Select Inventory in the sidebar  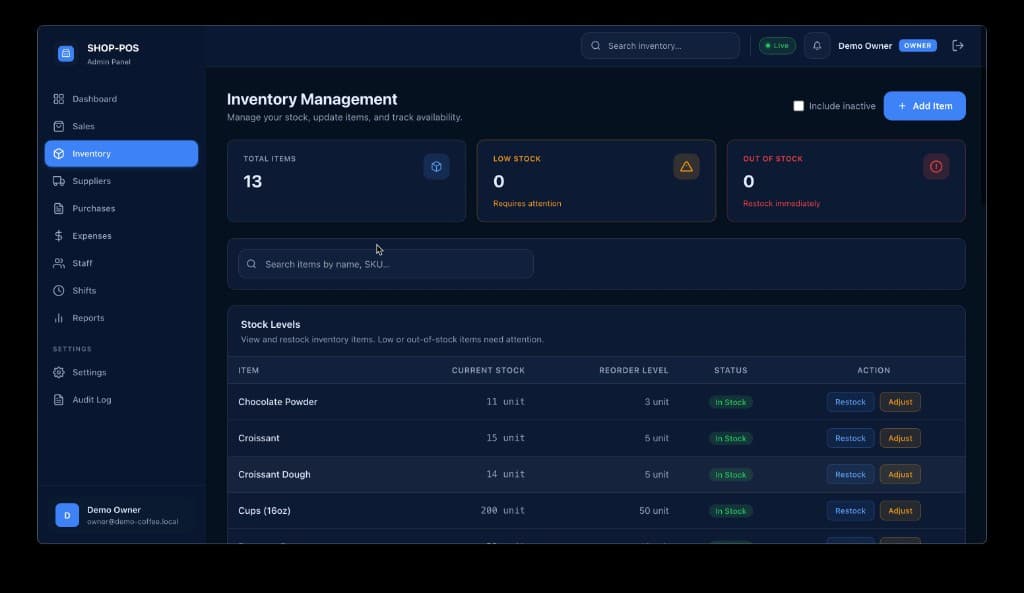121,153
